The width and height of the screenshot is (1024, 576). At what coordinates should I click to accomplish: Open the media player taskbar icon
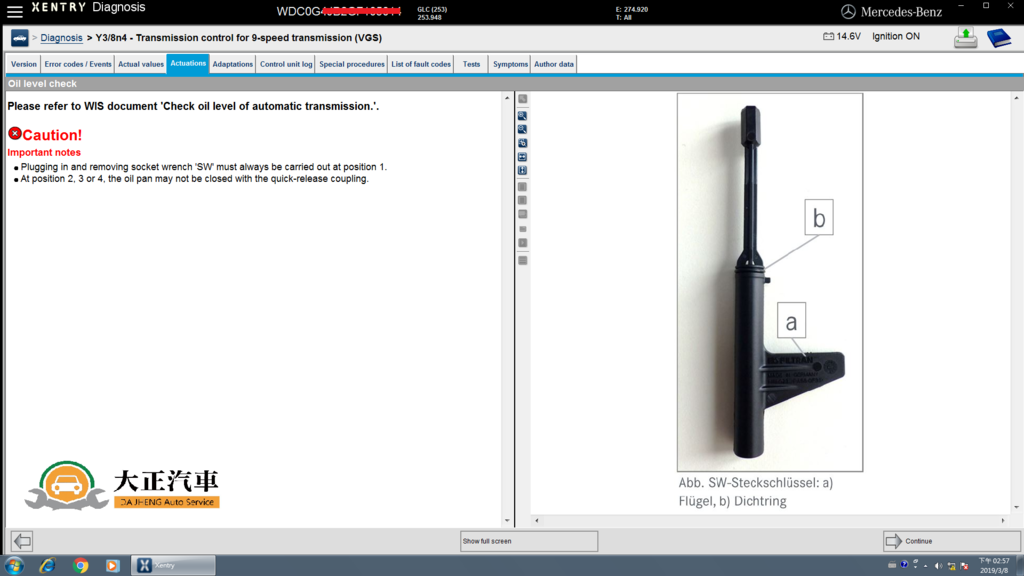click(x=112, y=565)
